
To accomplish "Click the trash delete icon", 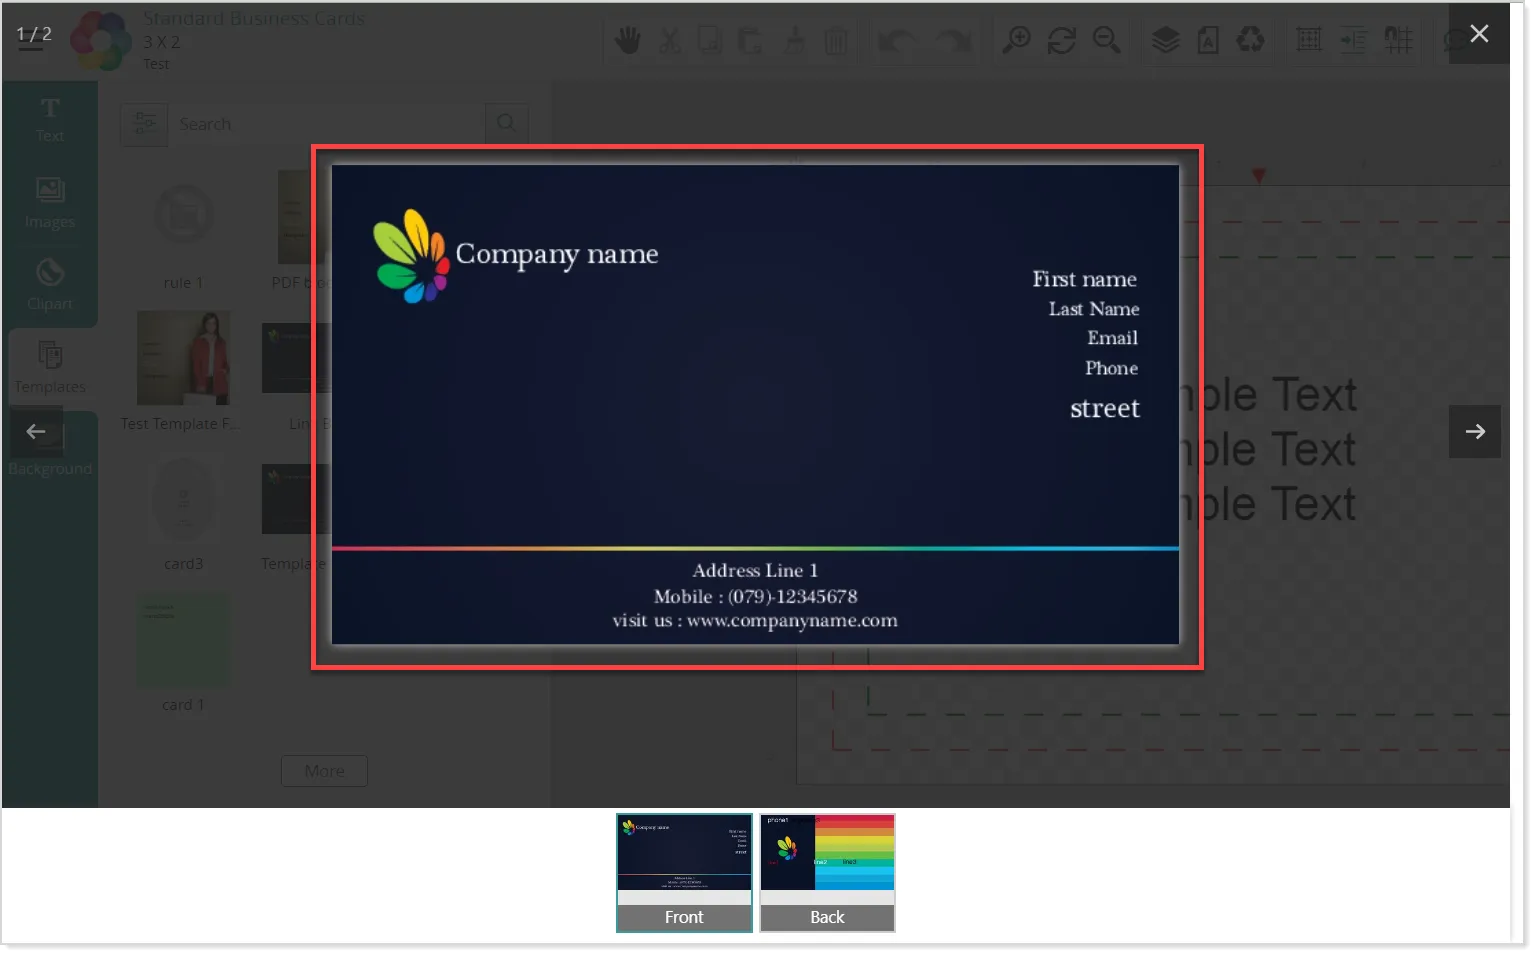I will coord(835,41).
